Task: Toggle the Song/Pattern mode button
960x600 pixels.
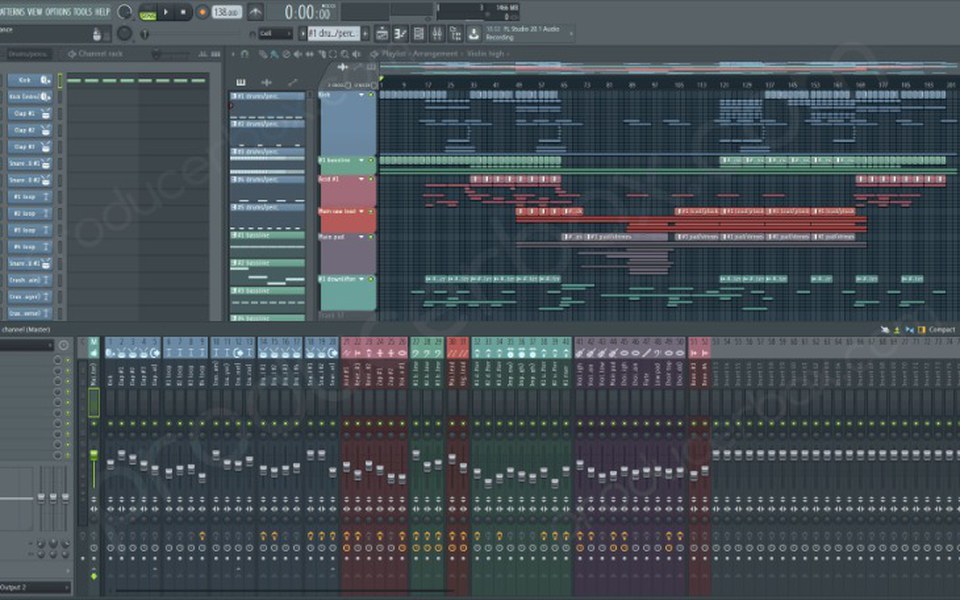Action: click(147, 13)
